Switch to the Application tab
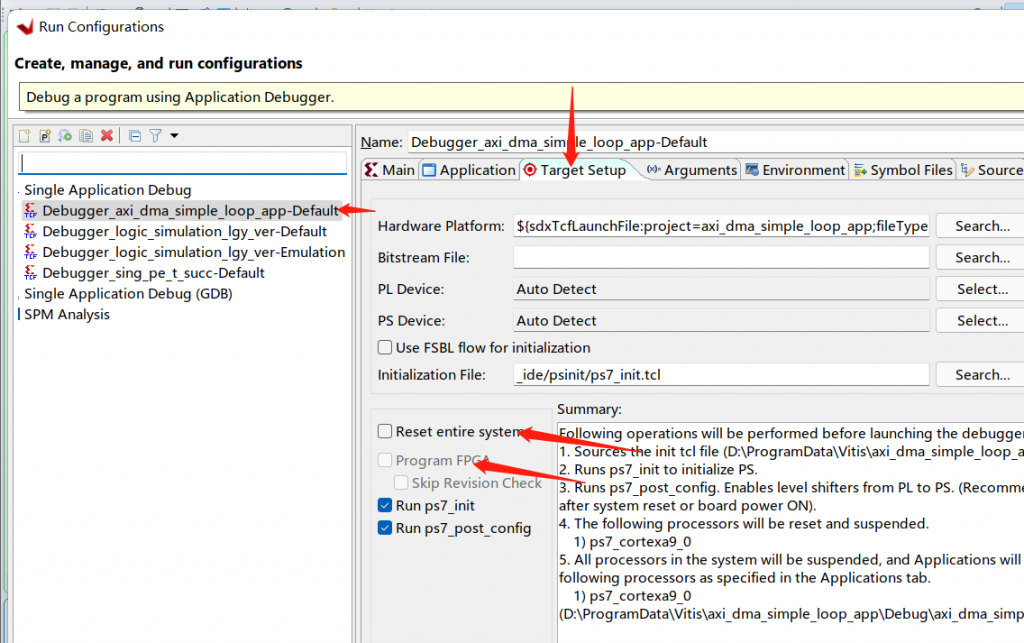Screen dimensions: 1024x643 click(468, 170)
